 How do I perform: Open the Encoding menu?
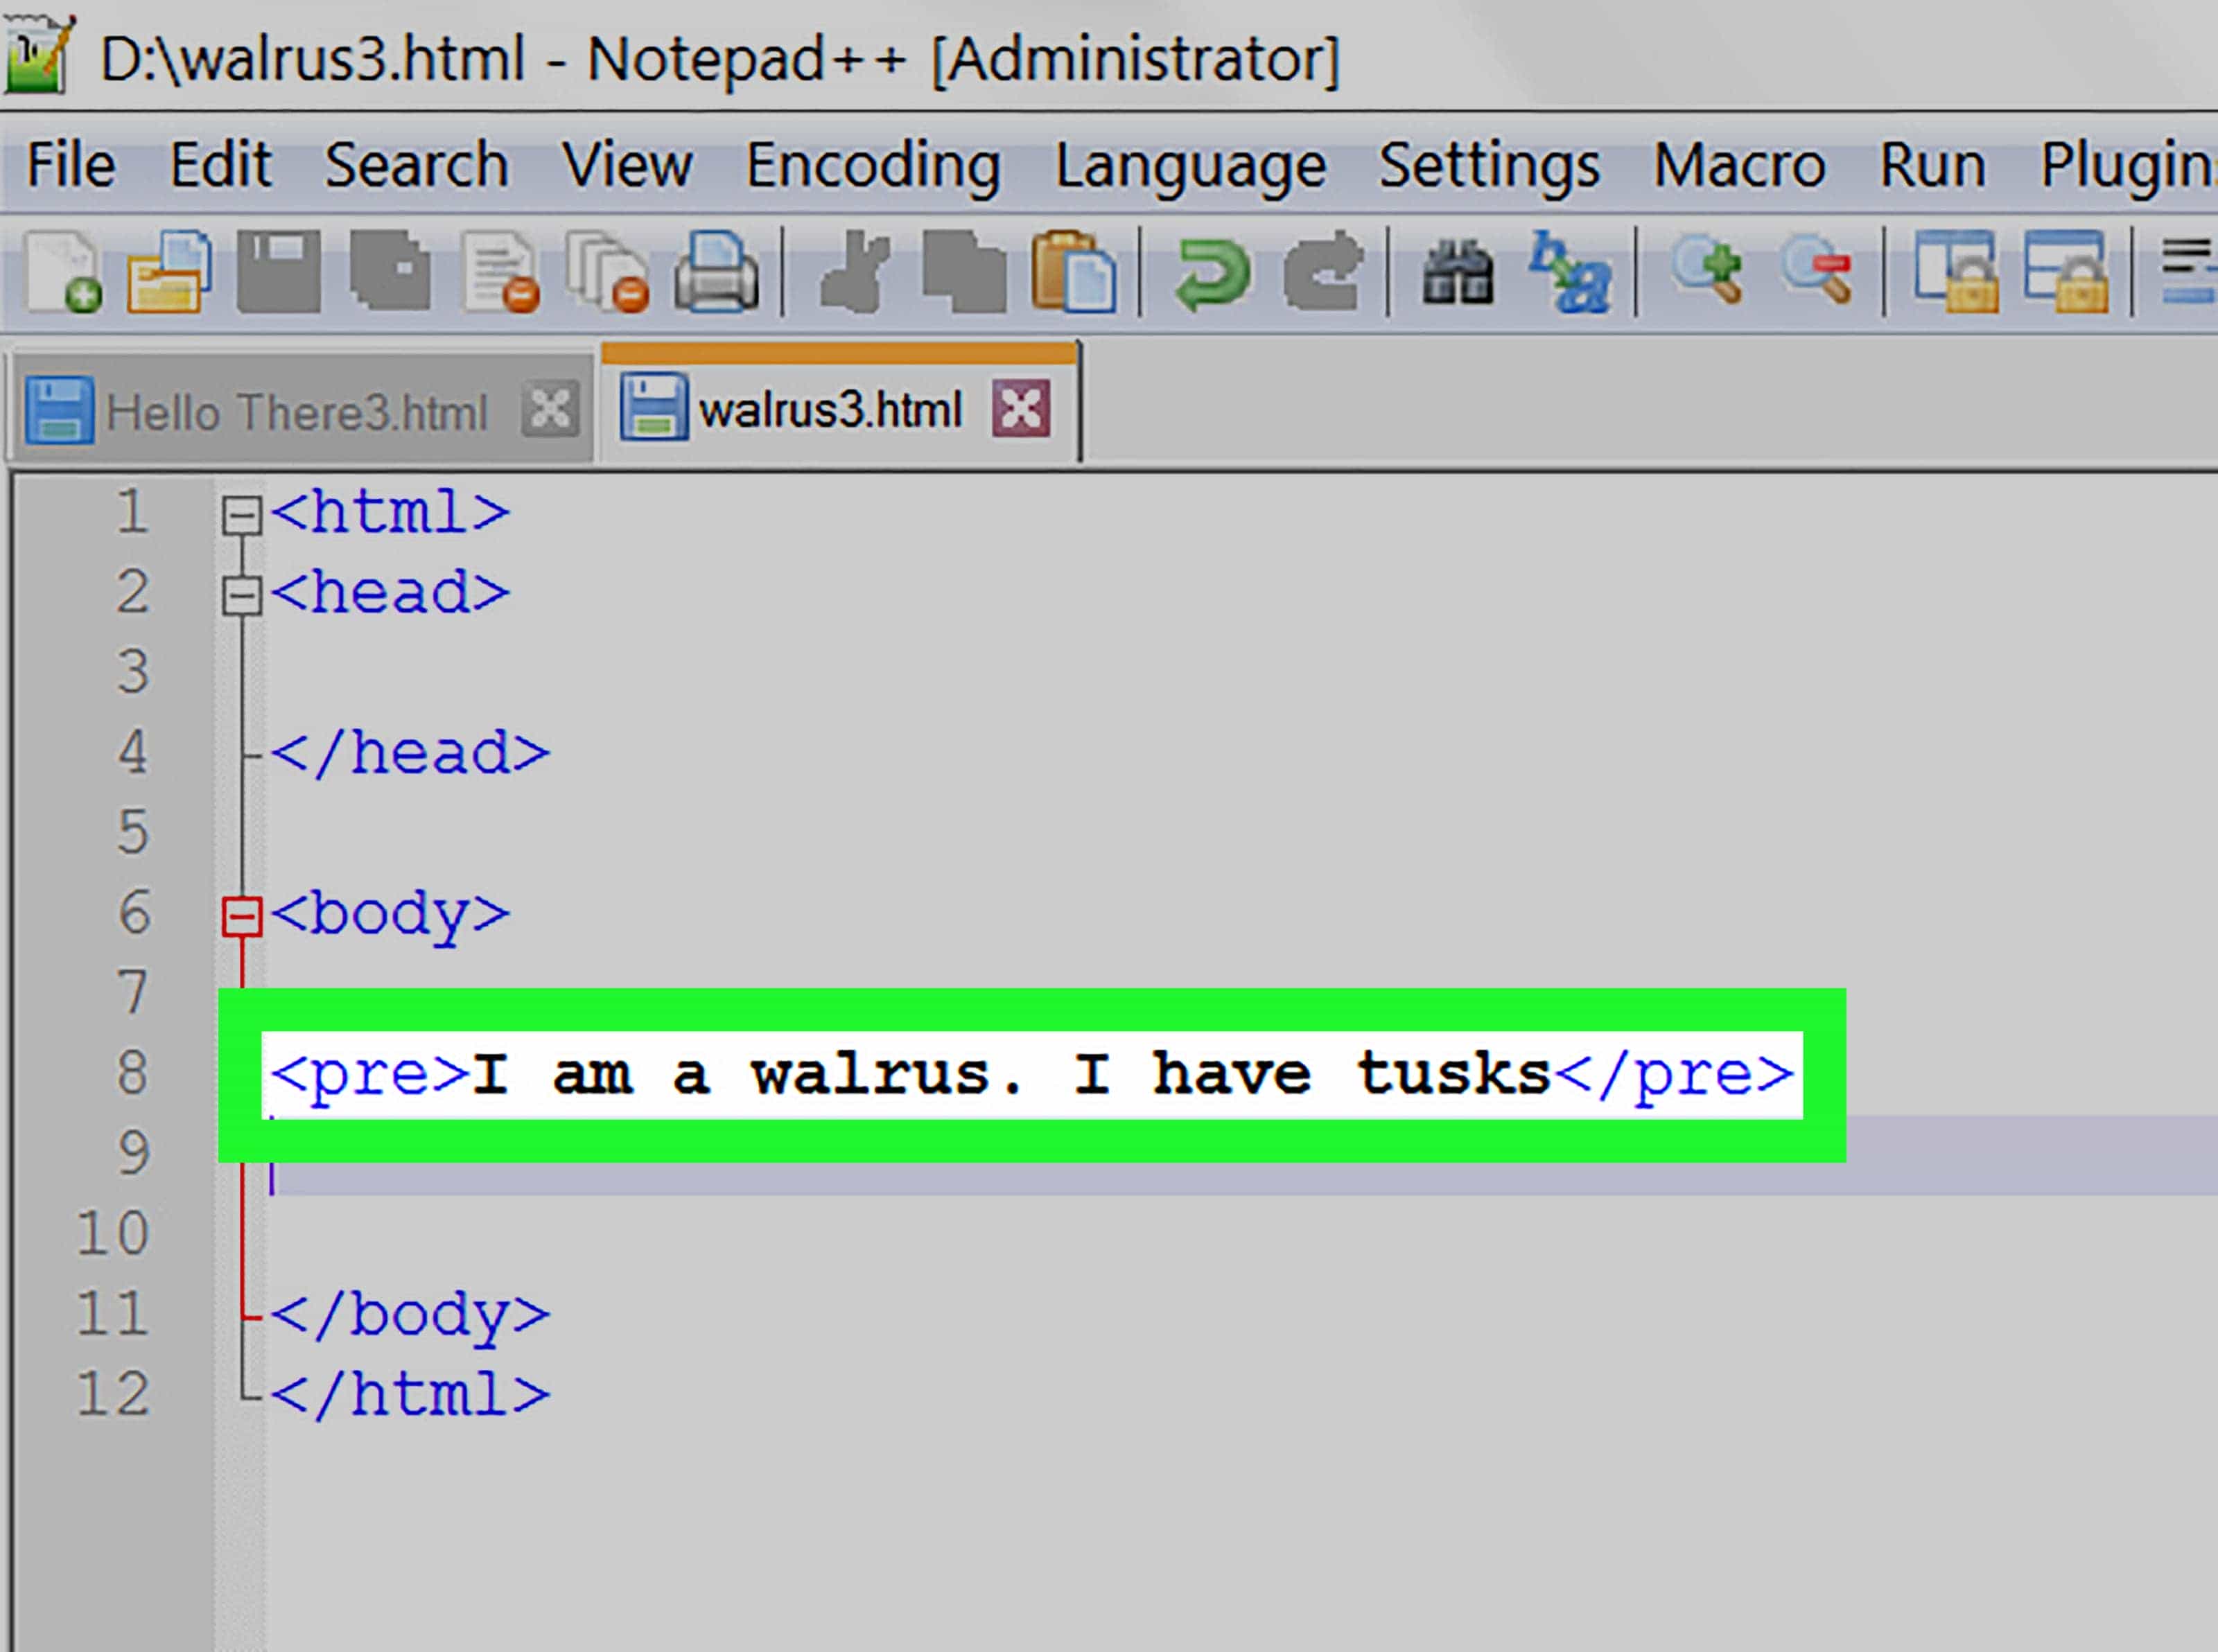click(873, 165)
